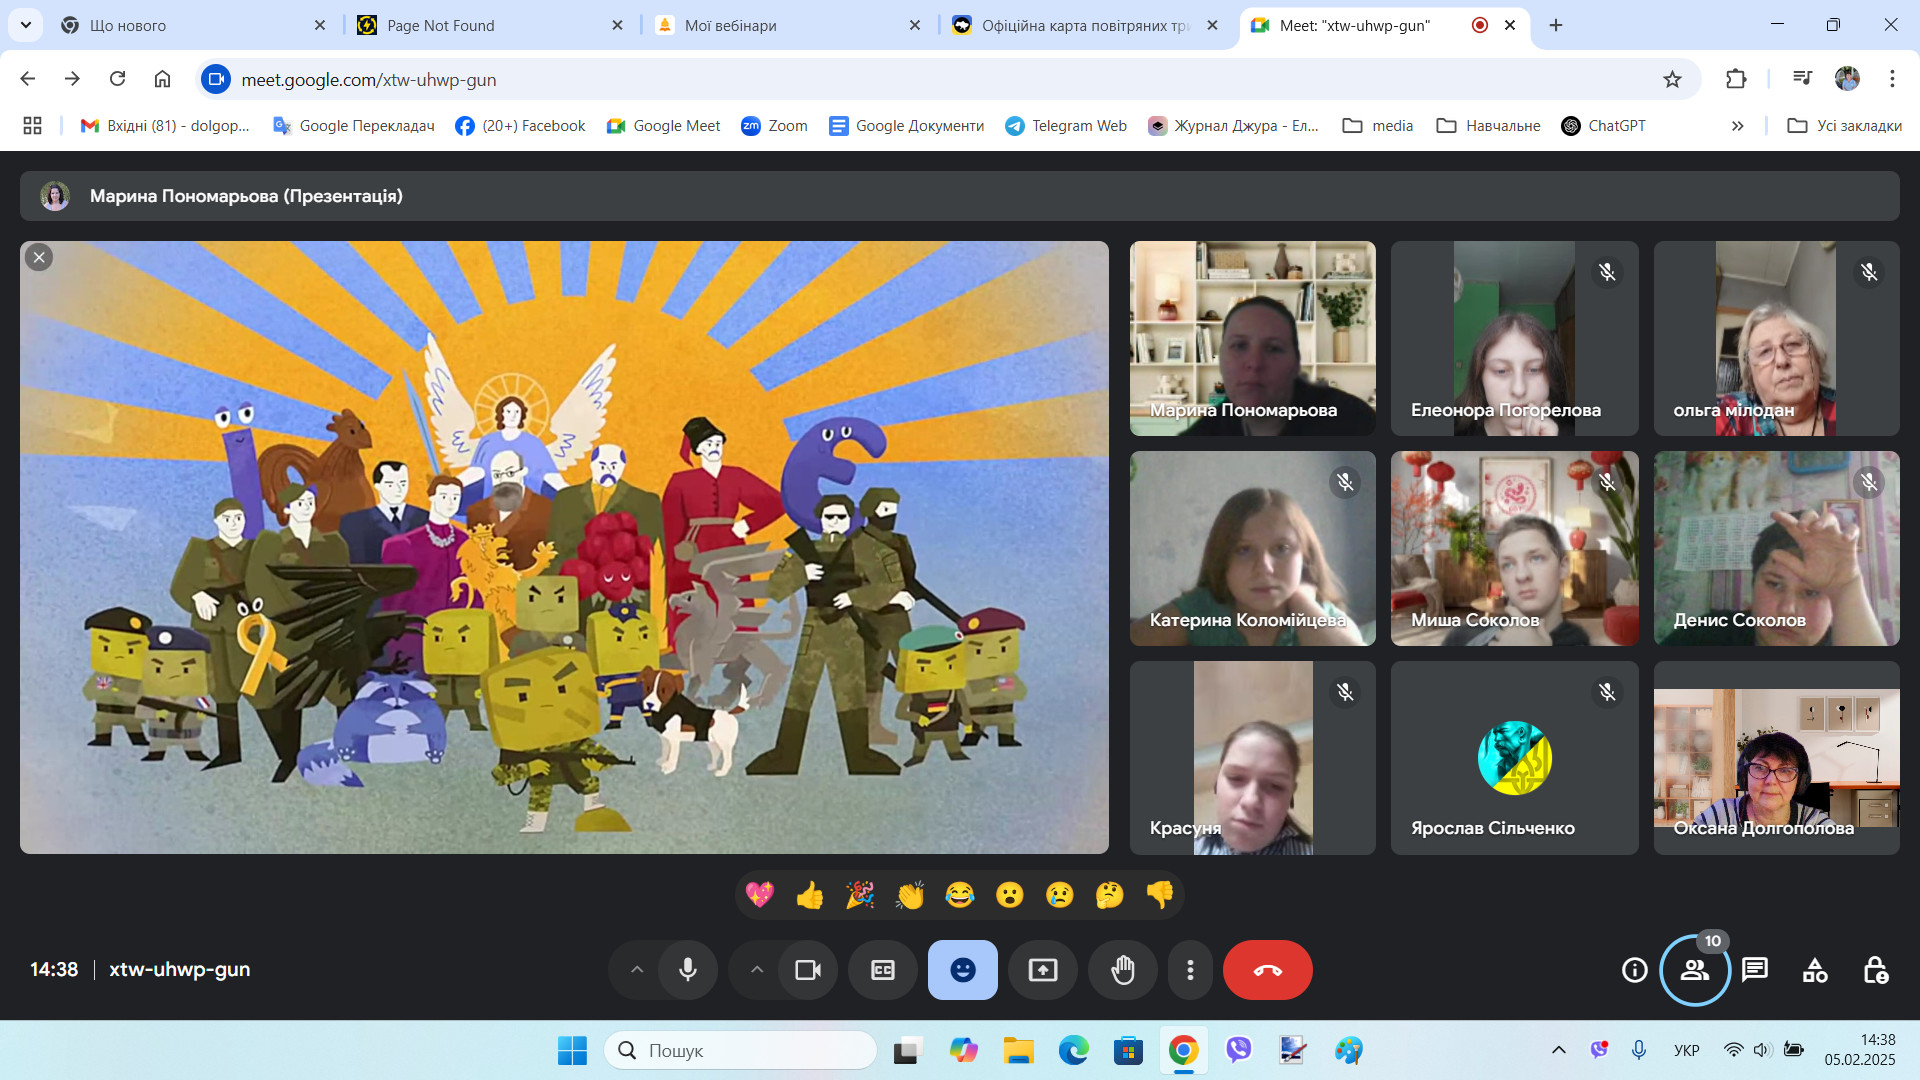1920x1080 pixels.
Task: Toggle the microphone on or off
Action: pyautogui.click(x=688, y=970)
